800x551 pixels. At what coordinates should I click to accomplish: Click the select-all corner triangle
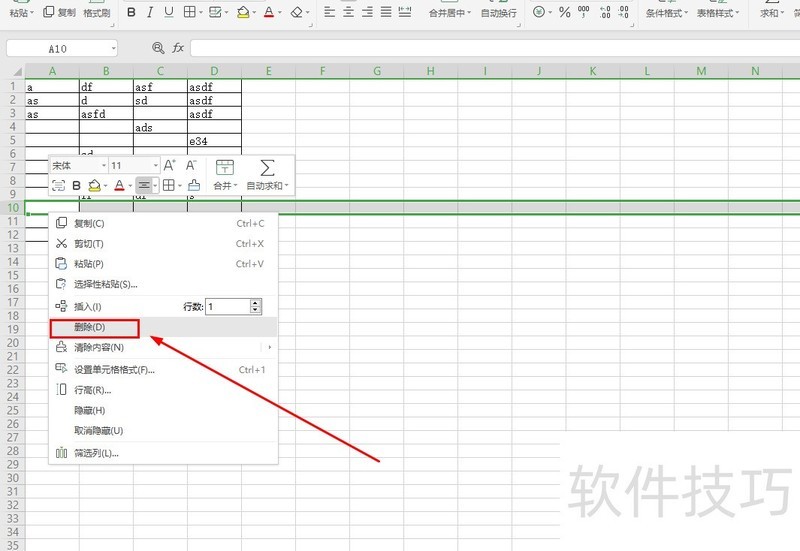coord(17,71)
